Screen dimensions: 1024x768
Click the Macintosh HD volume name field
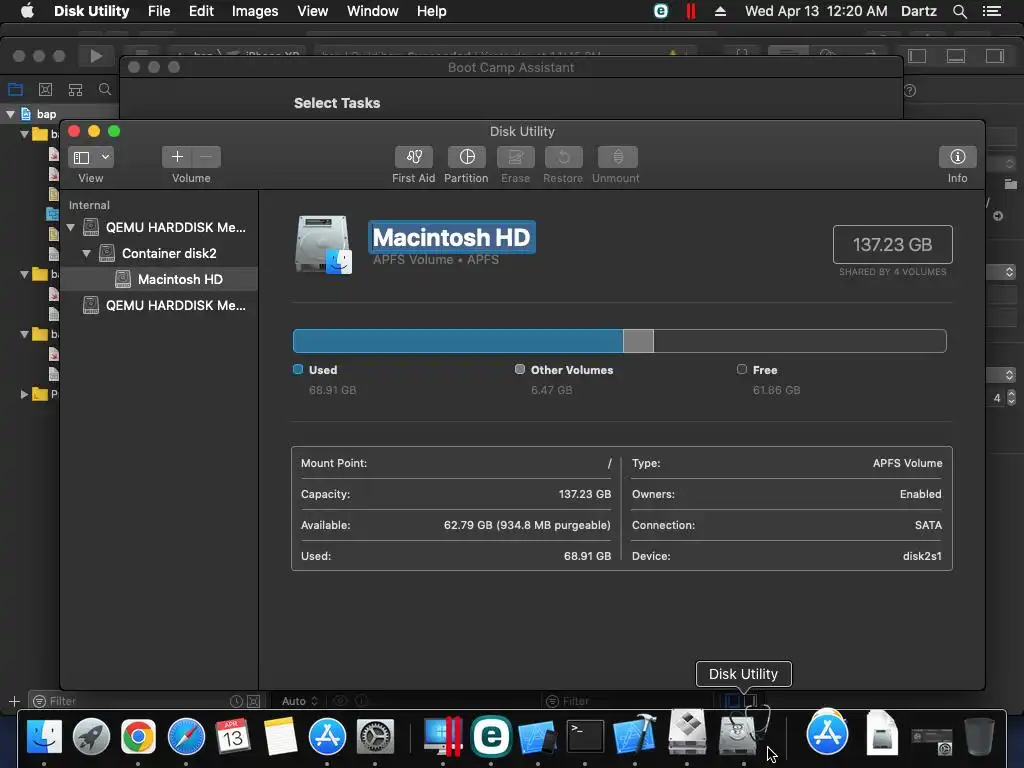coord(451,238)
